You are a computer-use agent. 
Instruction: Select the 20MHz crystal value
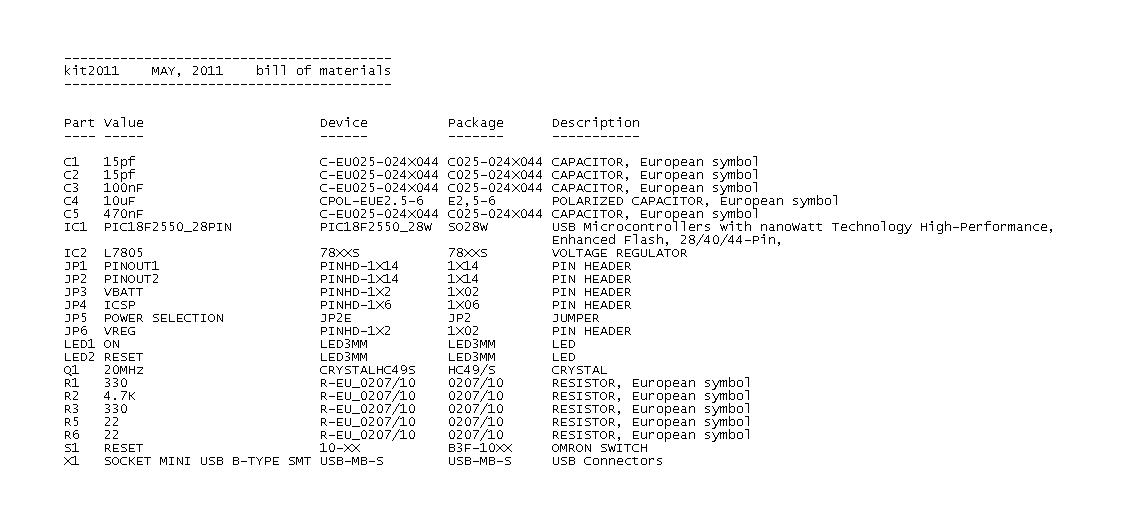click(x=124, y=370)
